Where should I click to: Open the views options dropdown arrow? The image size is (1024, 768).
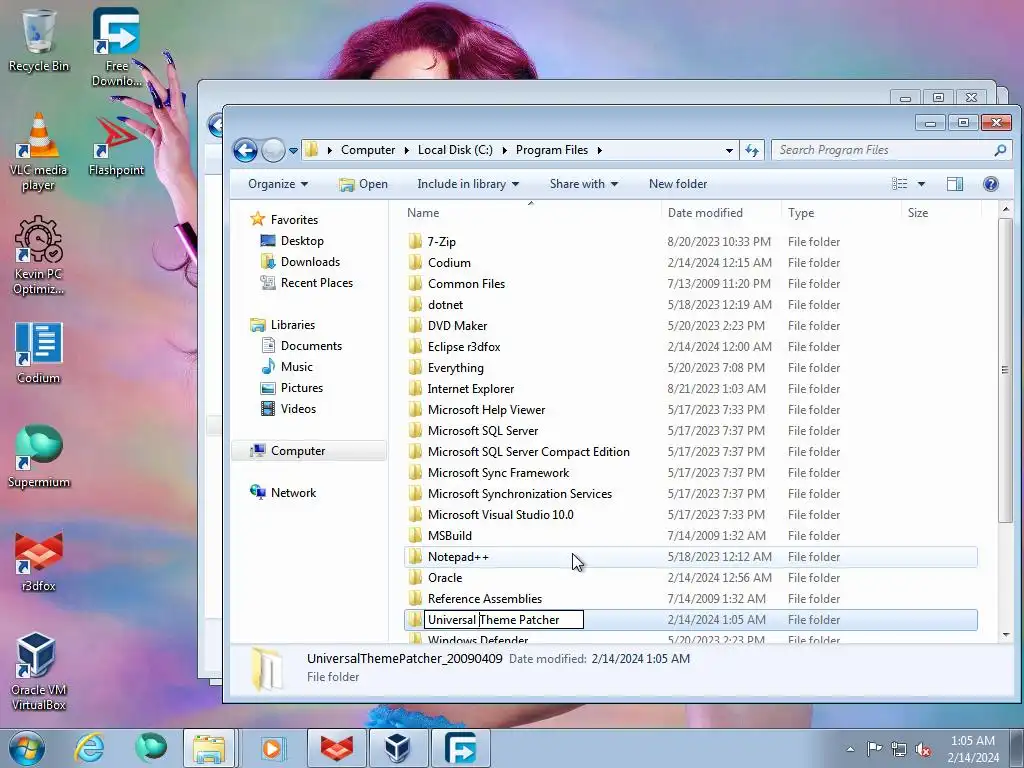[921, 184]
